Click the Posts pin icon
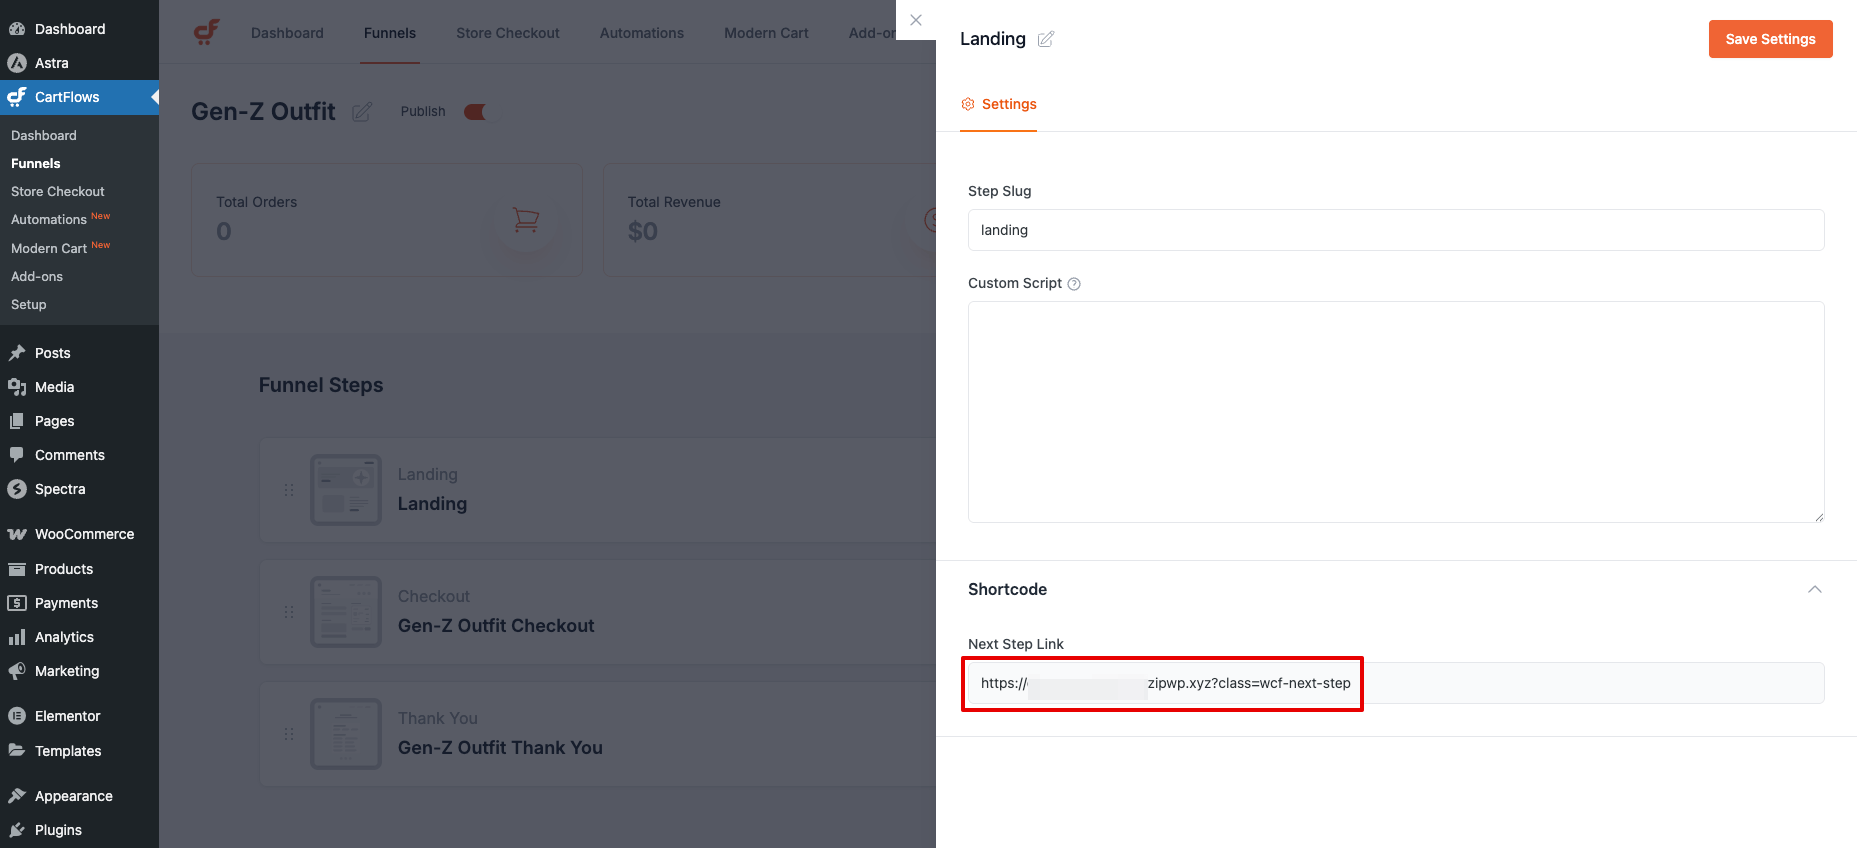 pyautogui.click(x=17, y=353)
